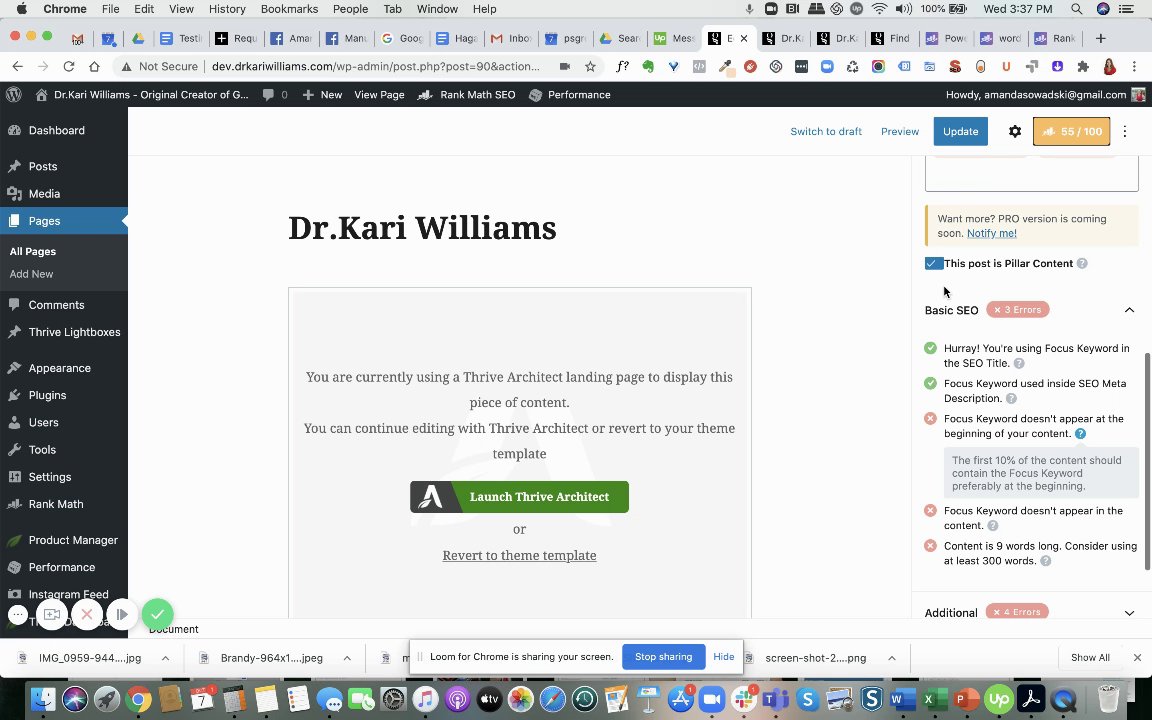Open Finder from the Dock
Viewport: 1152px width, 720px height.
tap(43, 699)
